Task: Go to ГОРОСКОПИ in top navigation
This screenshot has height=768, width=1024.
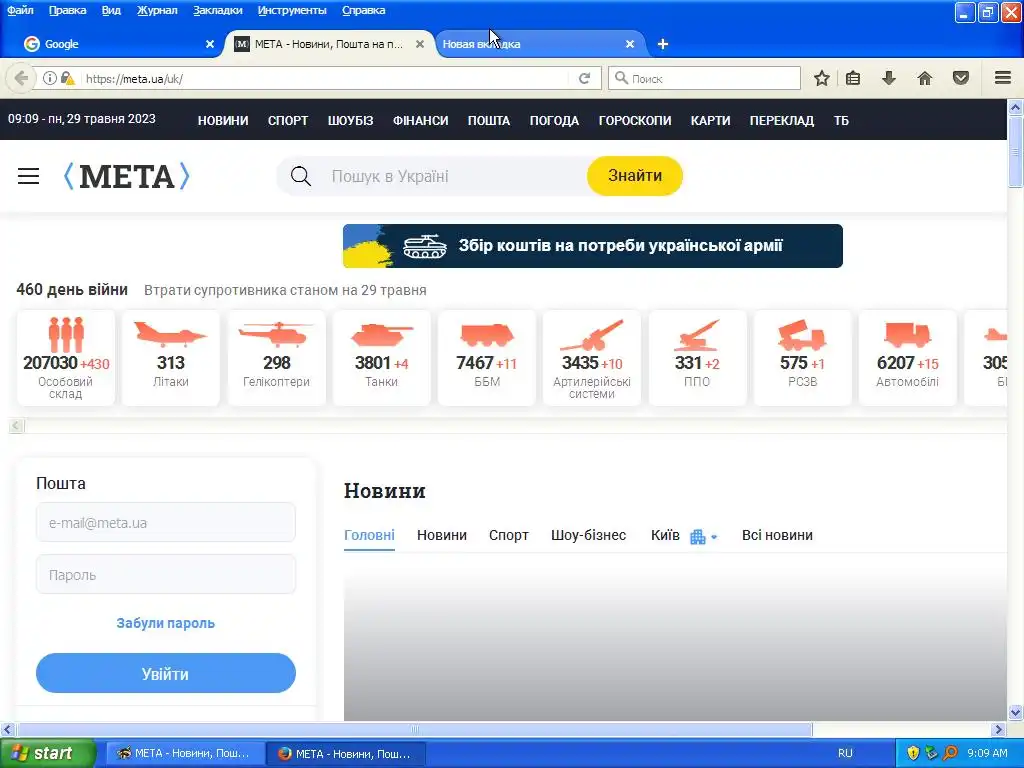Action: (635, 121)
